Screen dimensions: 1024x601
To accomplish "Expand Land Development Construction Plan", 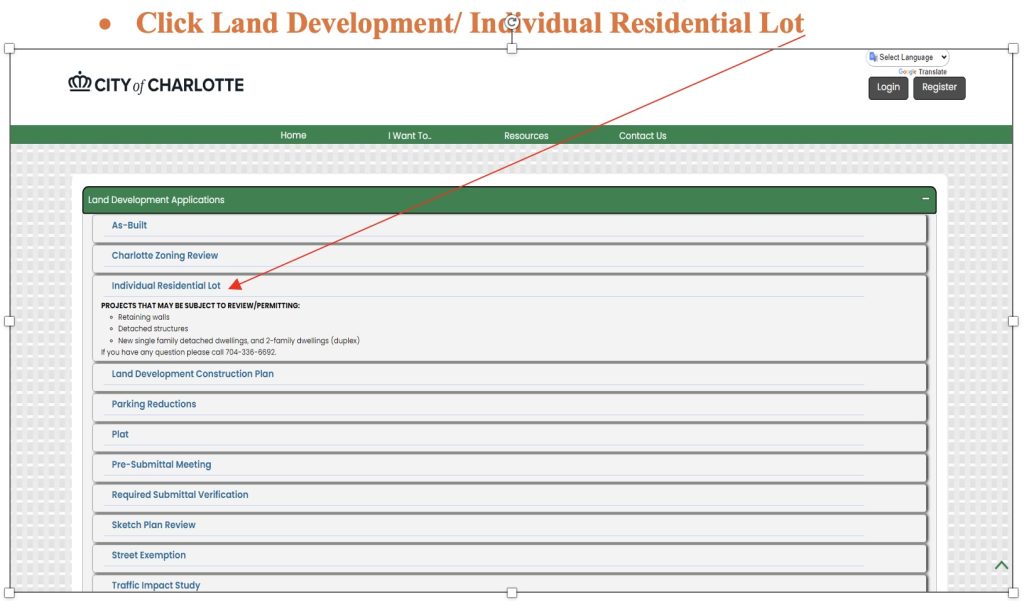I will click(192, 374).
